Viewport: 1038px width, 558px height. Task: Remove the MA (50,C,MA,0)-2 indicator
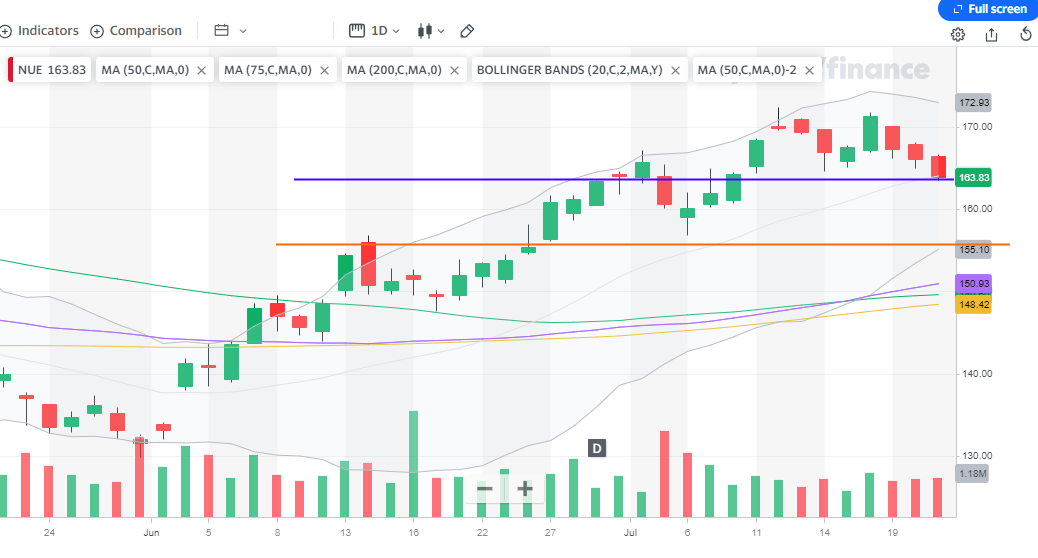point(810,70)
